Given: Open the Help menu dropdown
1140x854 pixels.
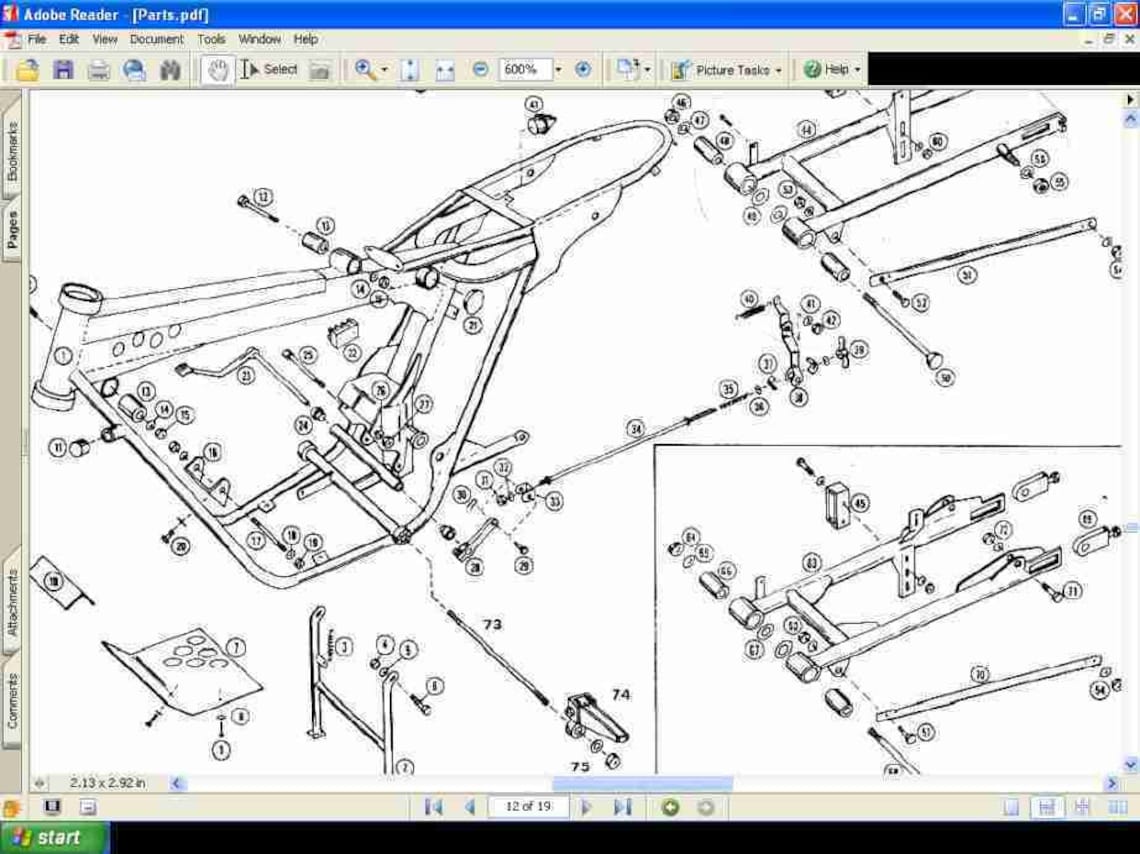Looking at the screenshot, I should click(x=305, y=39).
